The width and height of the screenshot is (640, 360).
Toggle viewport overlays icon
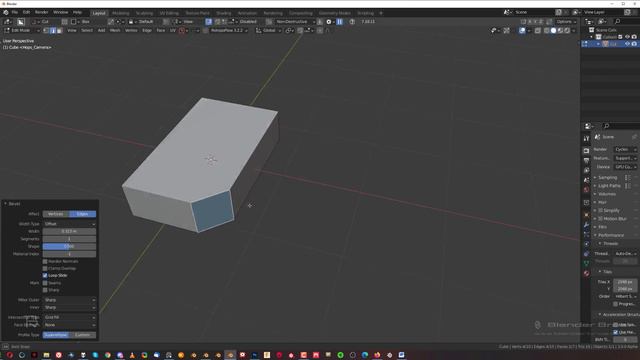point(522,31)
